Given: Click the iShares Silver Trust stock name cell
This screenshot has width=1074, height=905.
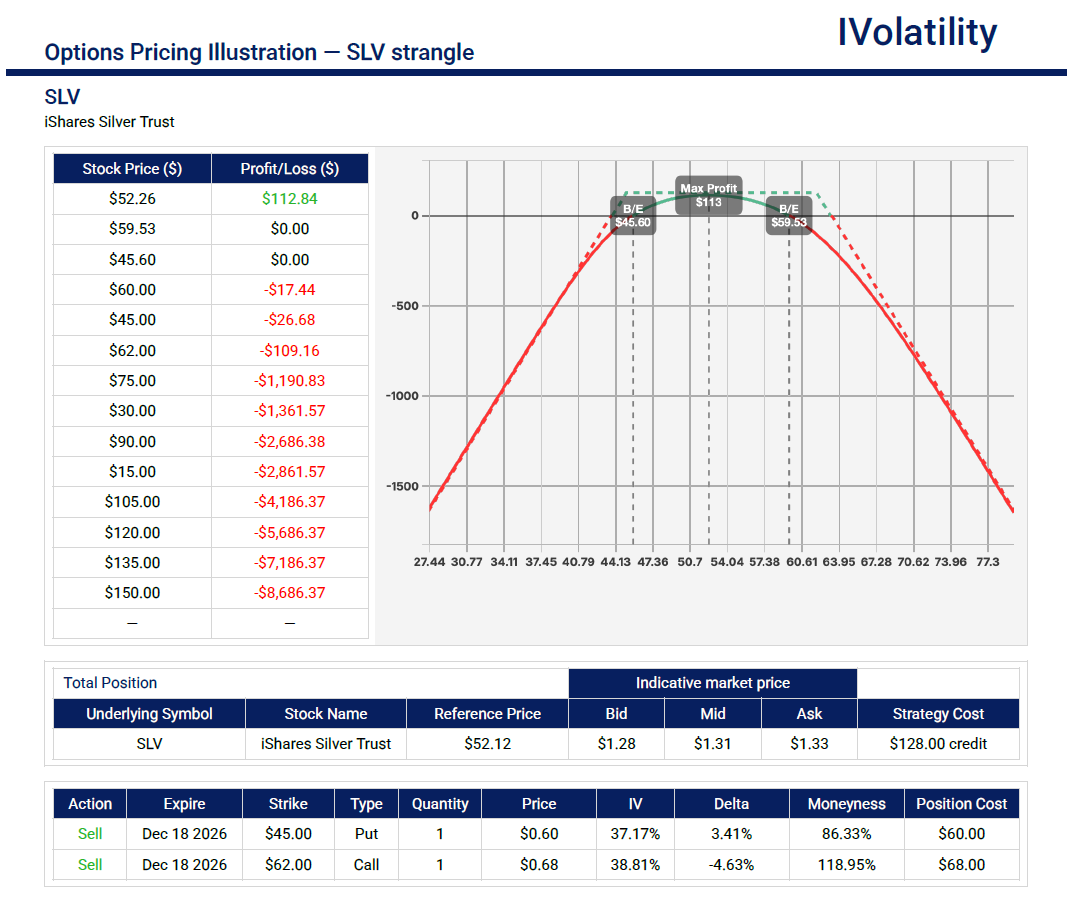Looking at the screenshot, I should pyautogui.click(x=326, y=744).
